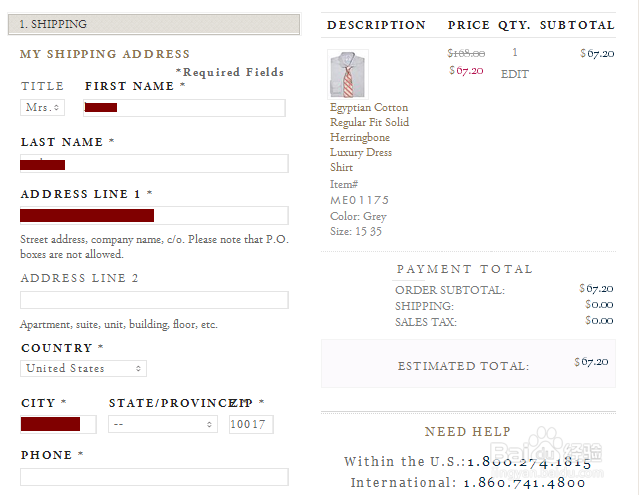Select the Address Line 1 field
The height and width of the screenshot is (495, 639).
(x=154, y=215)
